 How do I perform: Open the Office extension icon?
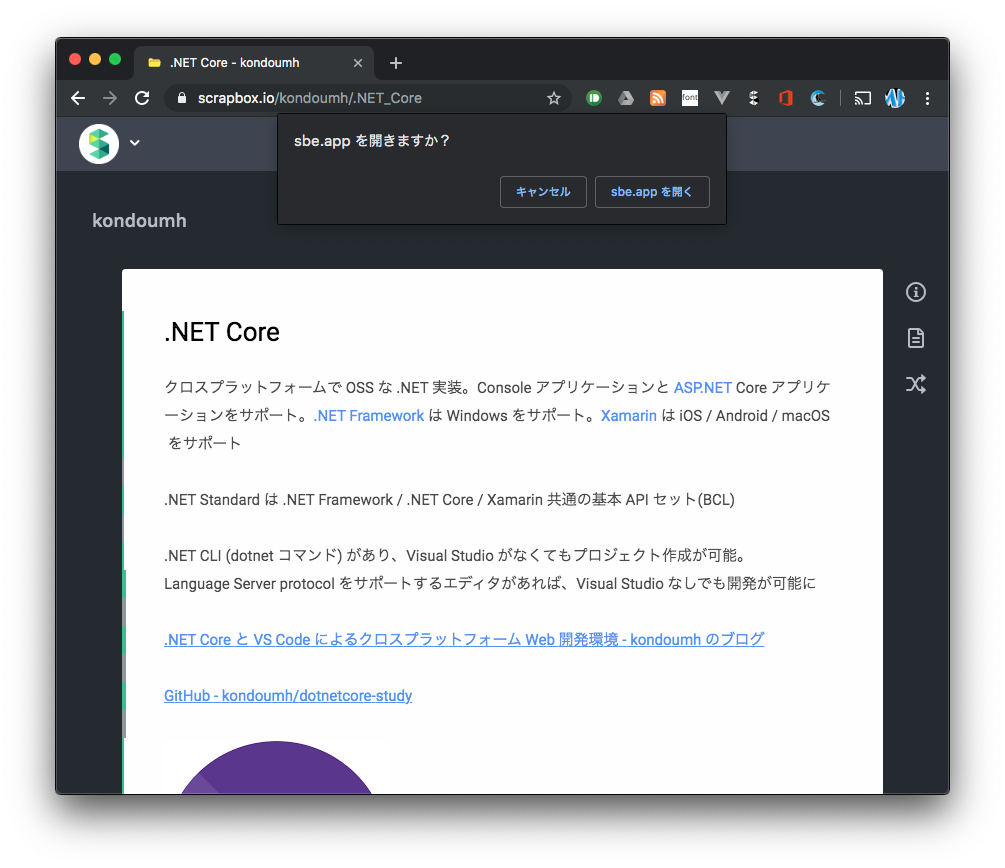786,98
